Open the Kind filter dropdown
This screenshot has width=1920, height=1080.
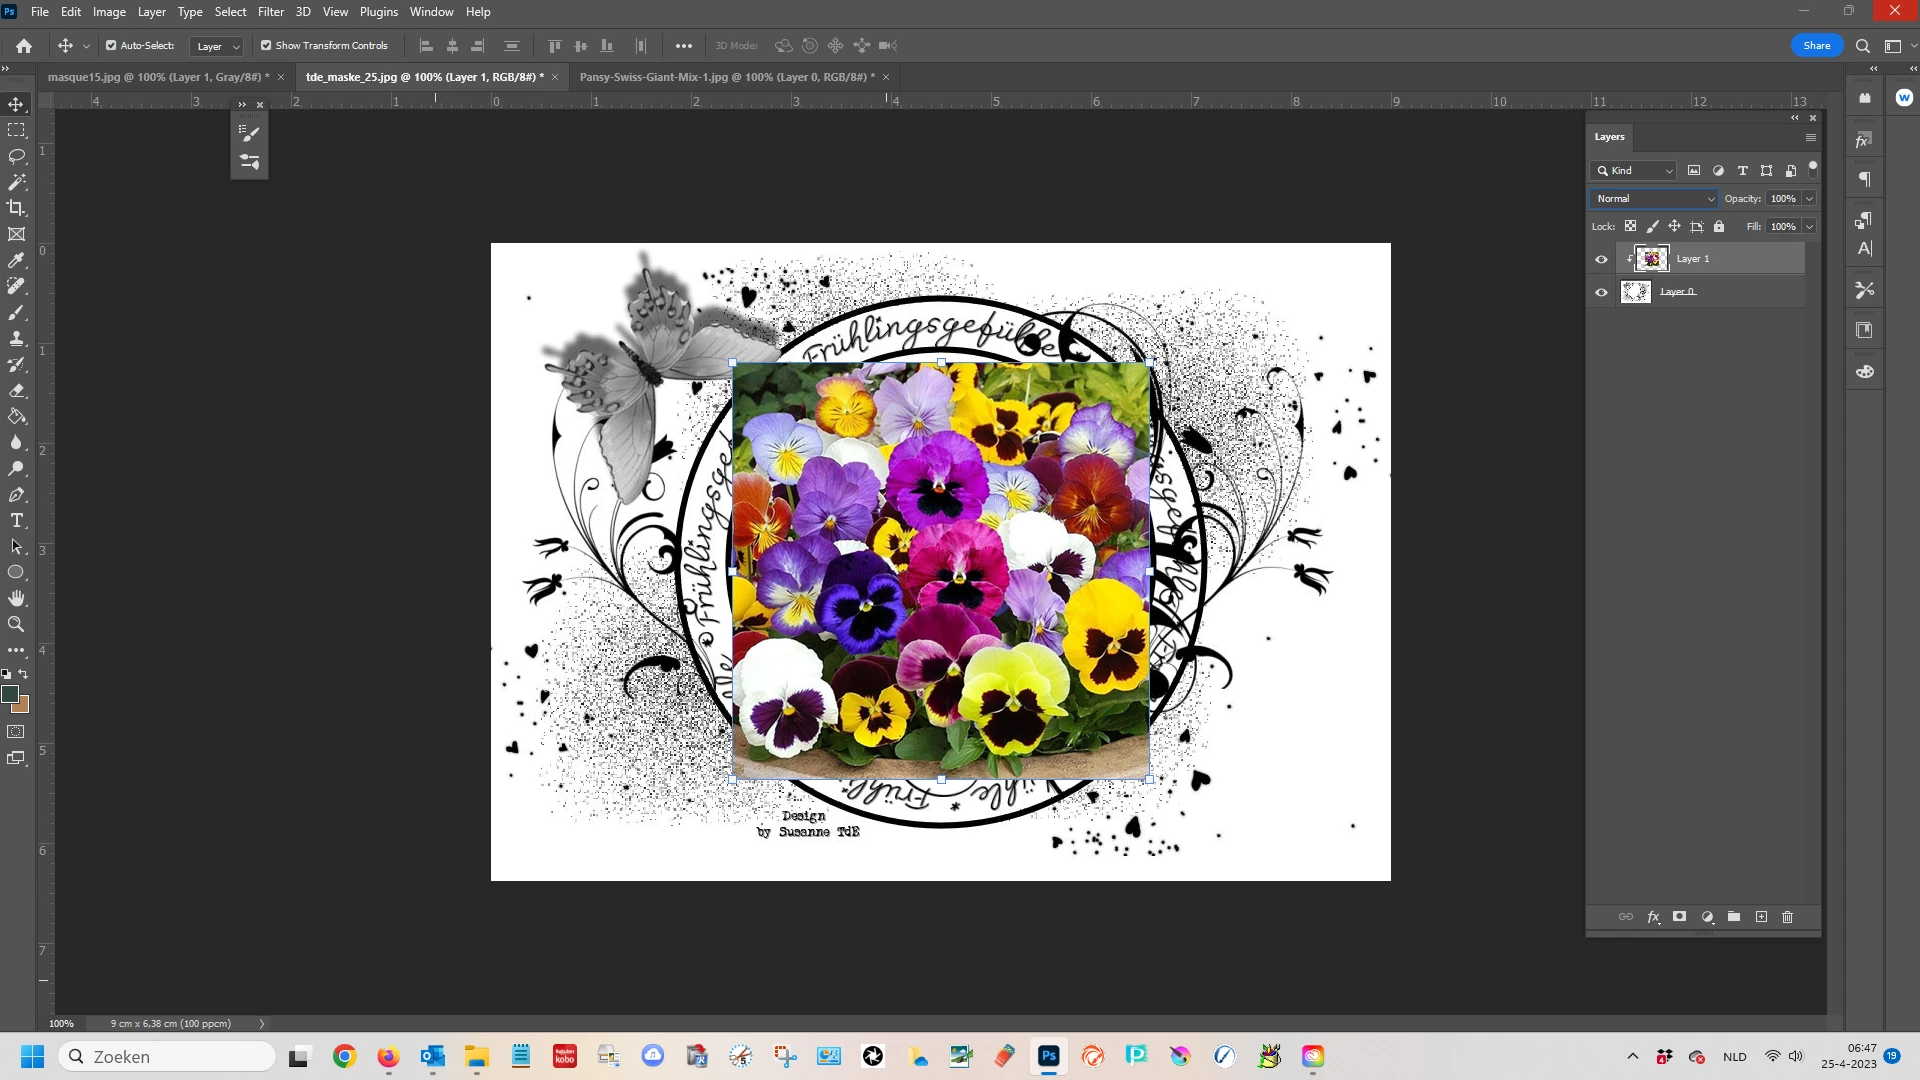[1634, 171]
